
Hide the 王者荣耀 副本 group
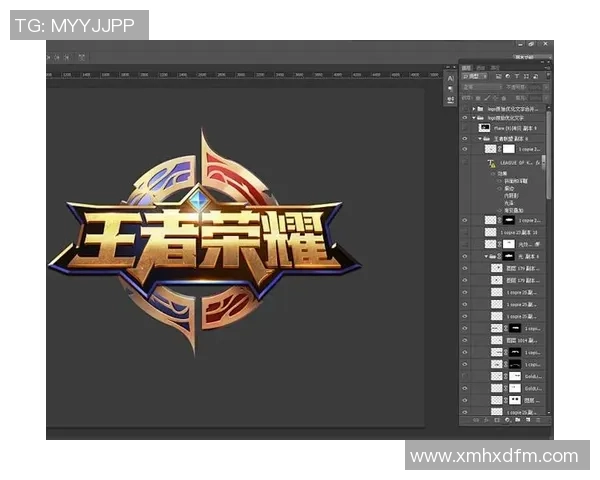point(465,139)
